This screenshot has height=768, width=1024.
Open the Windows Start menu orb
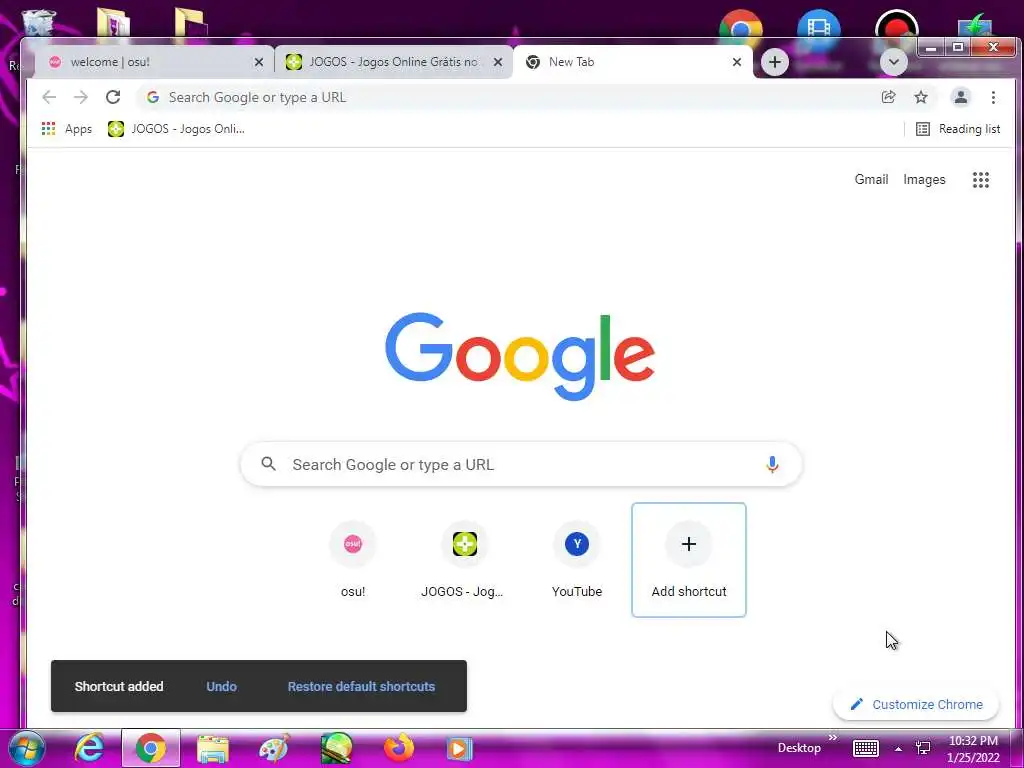(x=26, y=748)
